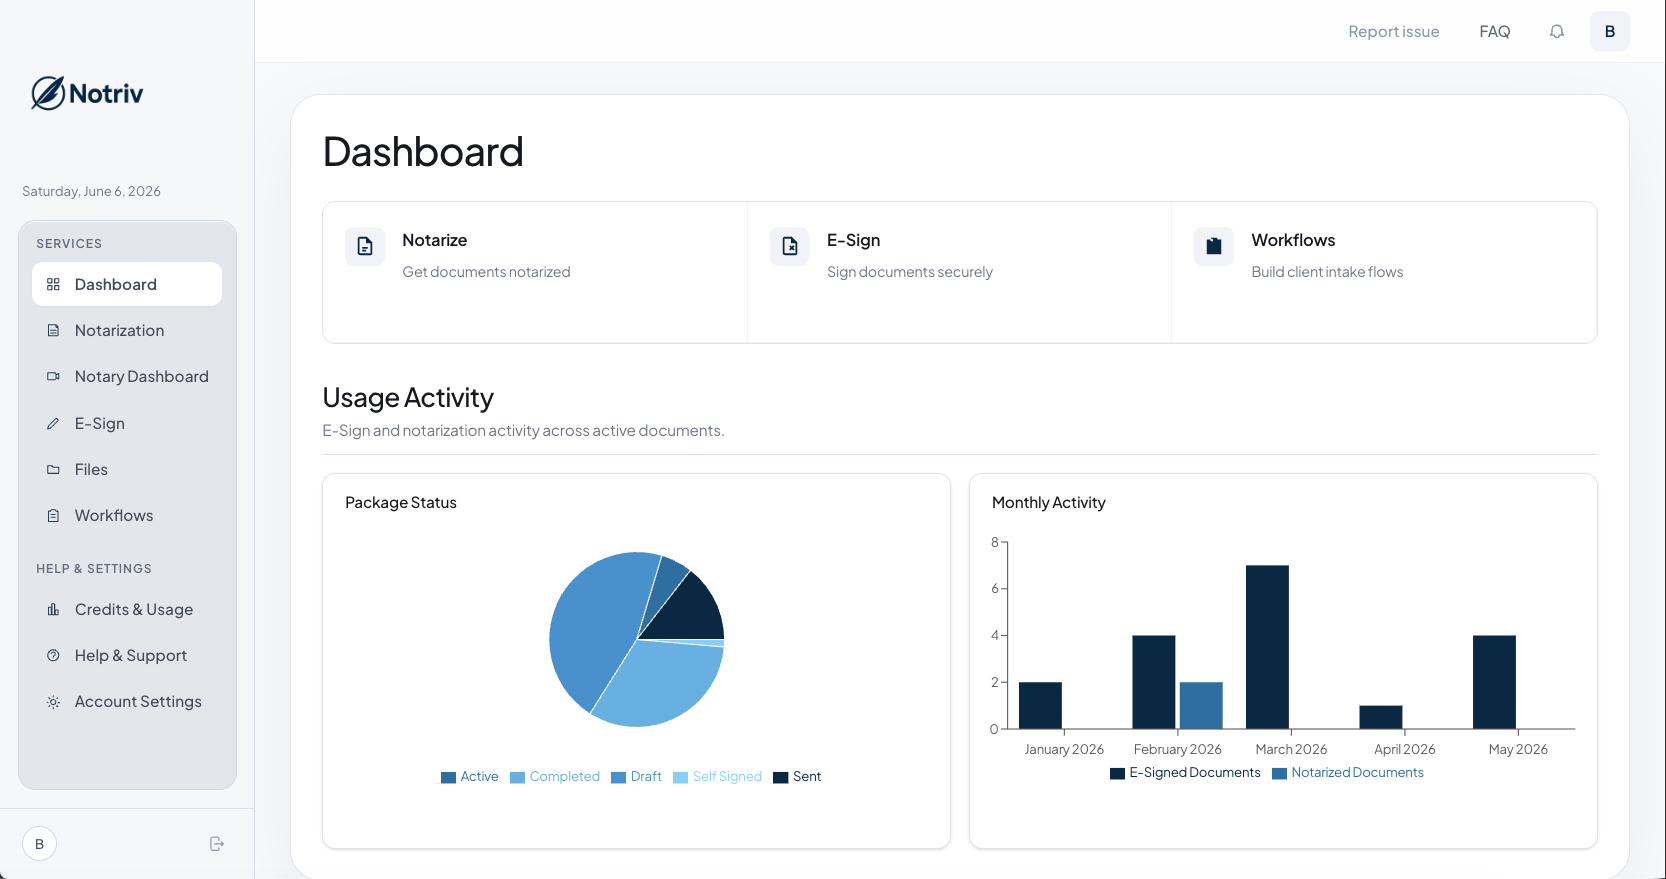Image resolution: width=1666 pixels, height=879 pixels.
Task: Click the Help & Support icon
Action: click(x=54, y=655)
